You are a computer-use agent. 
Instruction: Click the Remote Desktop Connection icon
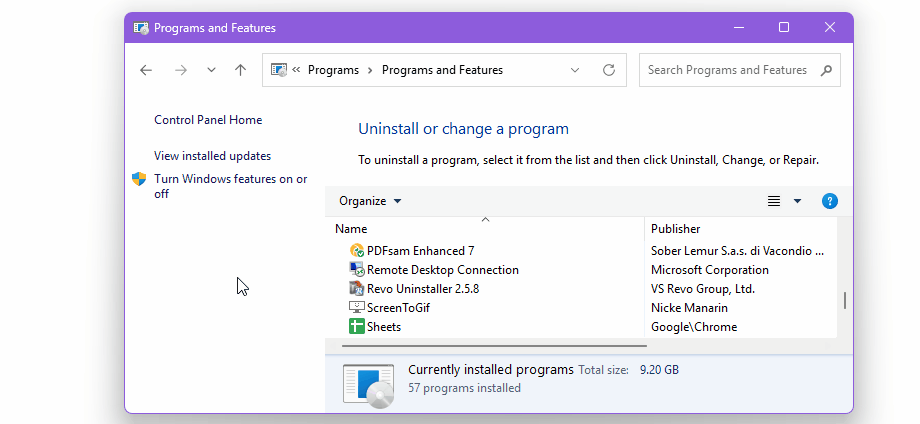[357, 270]
